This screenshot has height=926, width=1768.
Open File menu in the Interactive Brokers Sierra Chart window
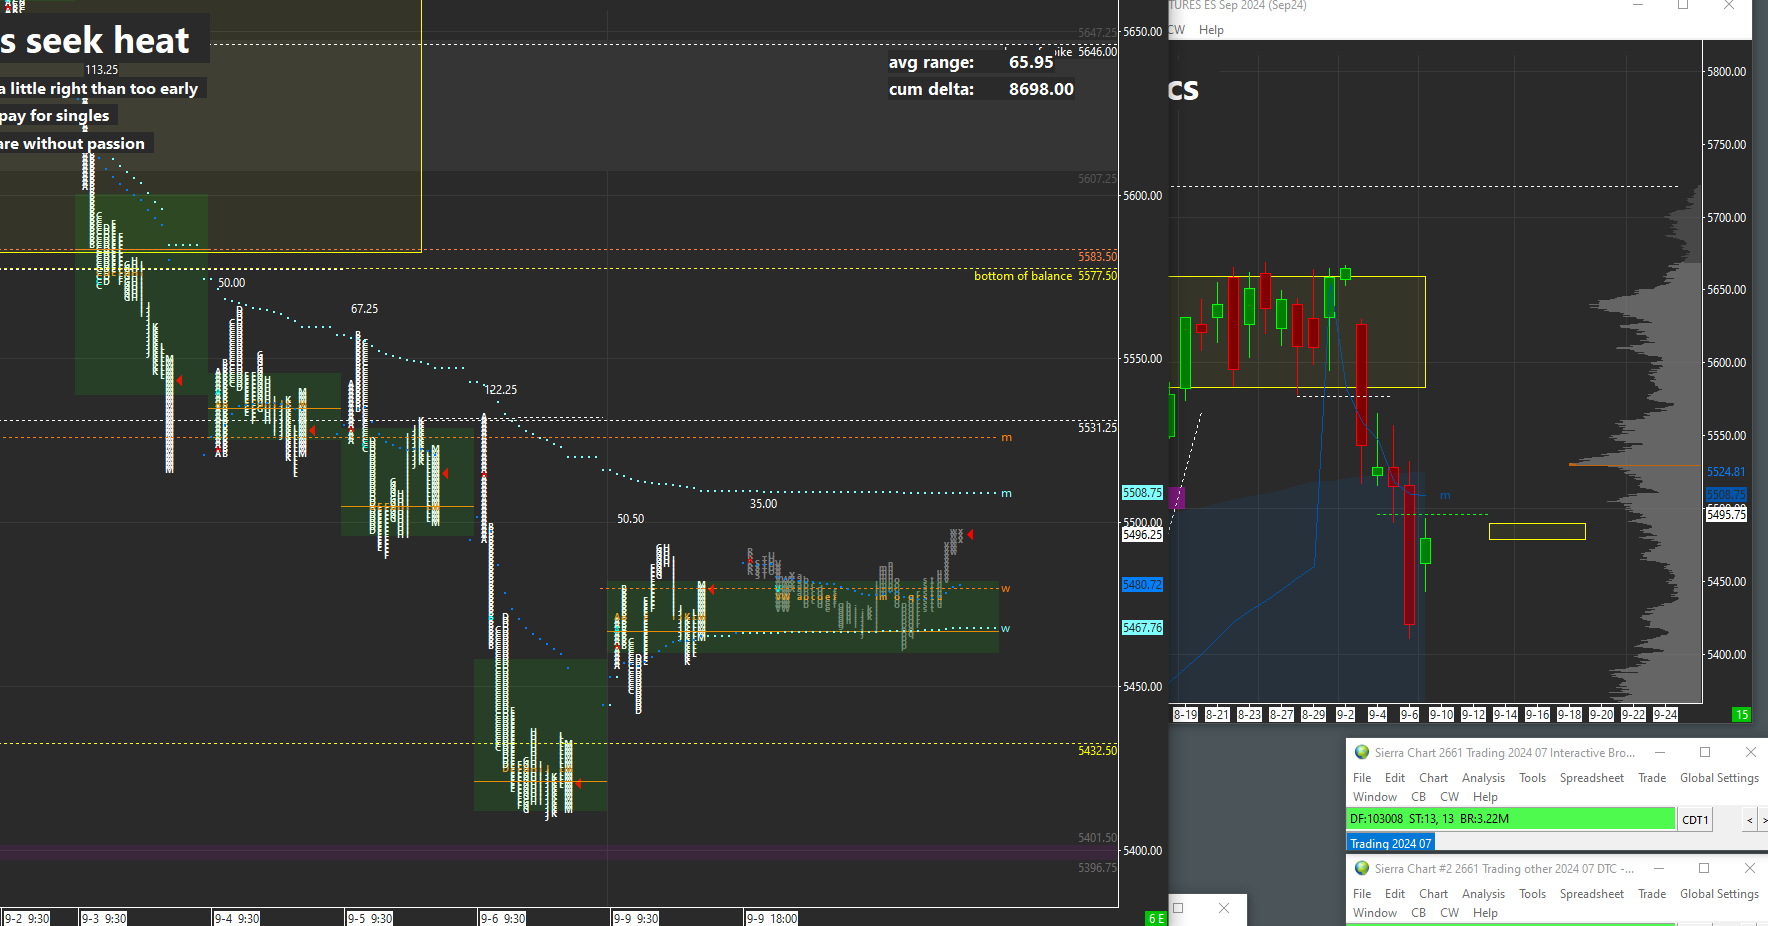(x=1362, y=778)
